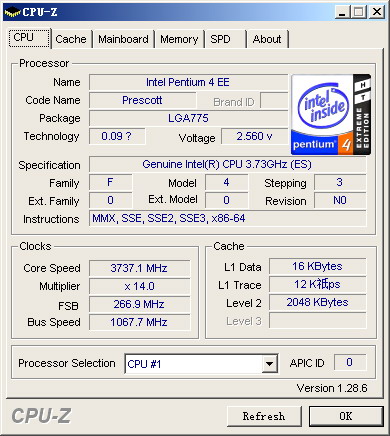This screenshot has width=390, height=436.
Task: Click the Prescott code name value
Action: point(143,100)
